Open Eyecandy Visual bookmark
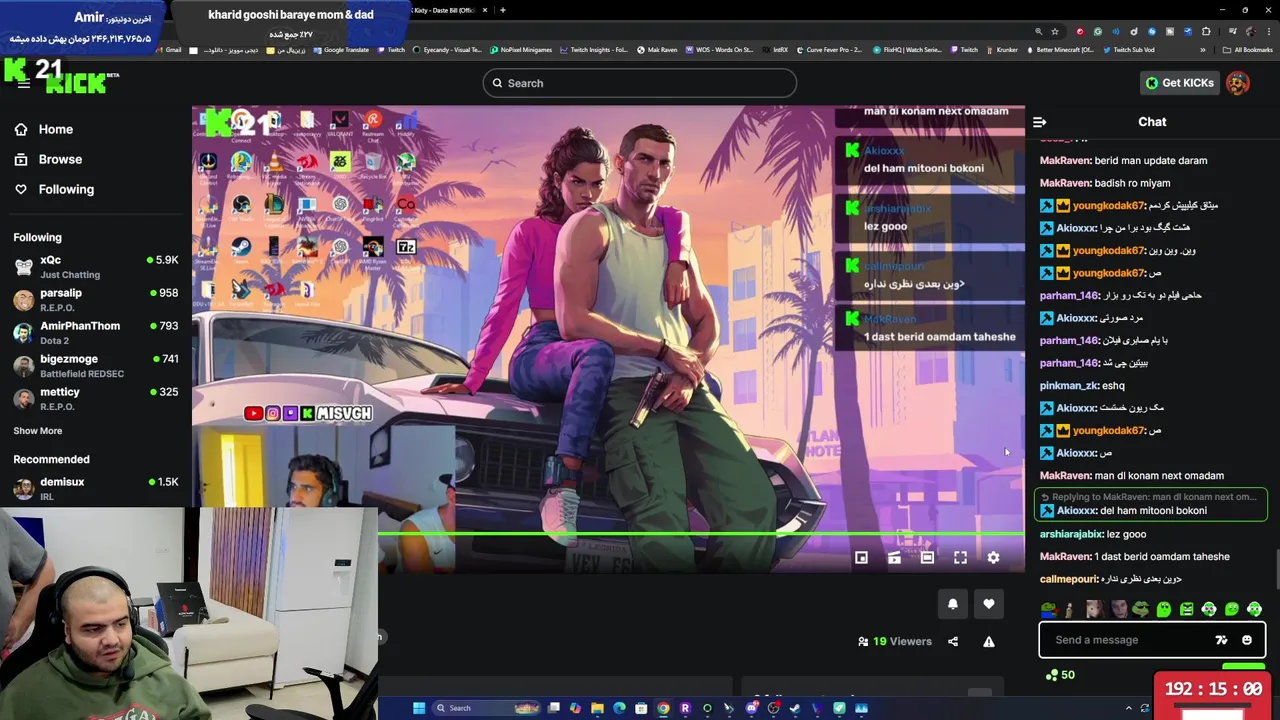Screen dimensions: 1280x720 point(447,50)
